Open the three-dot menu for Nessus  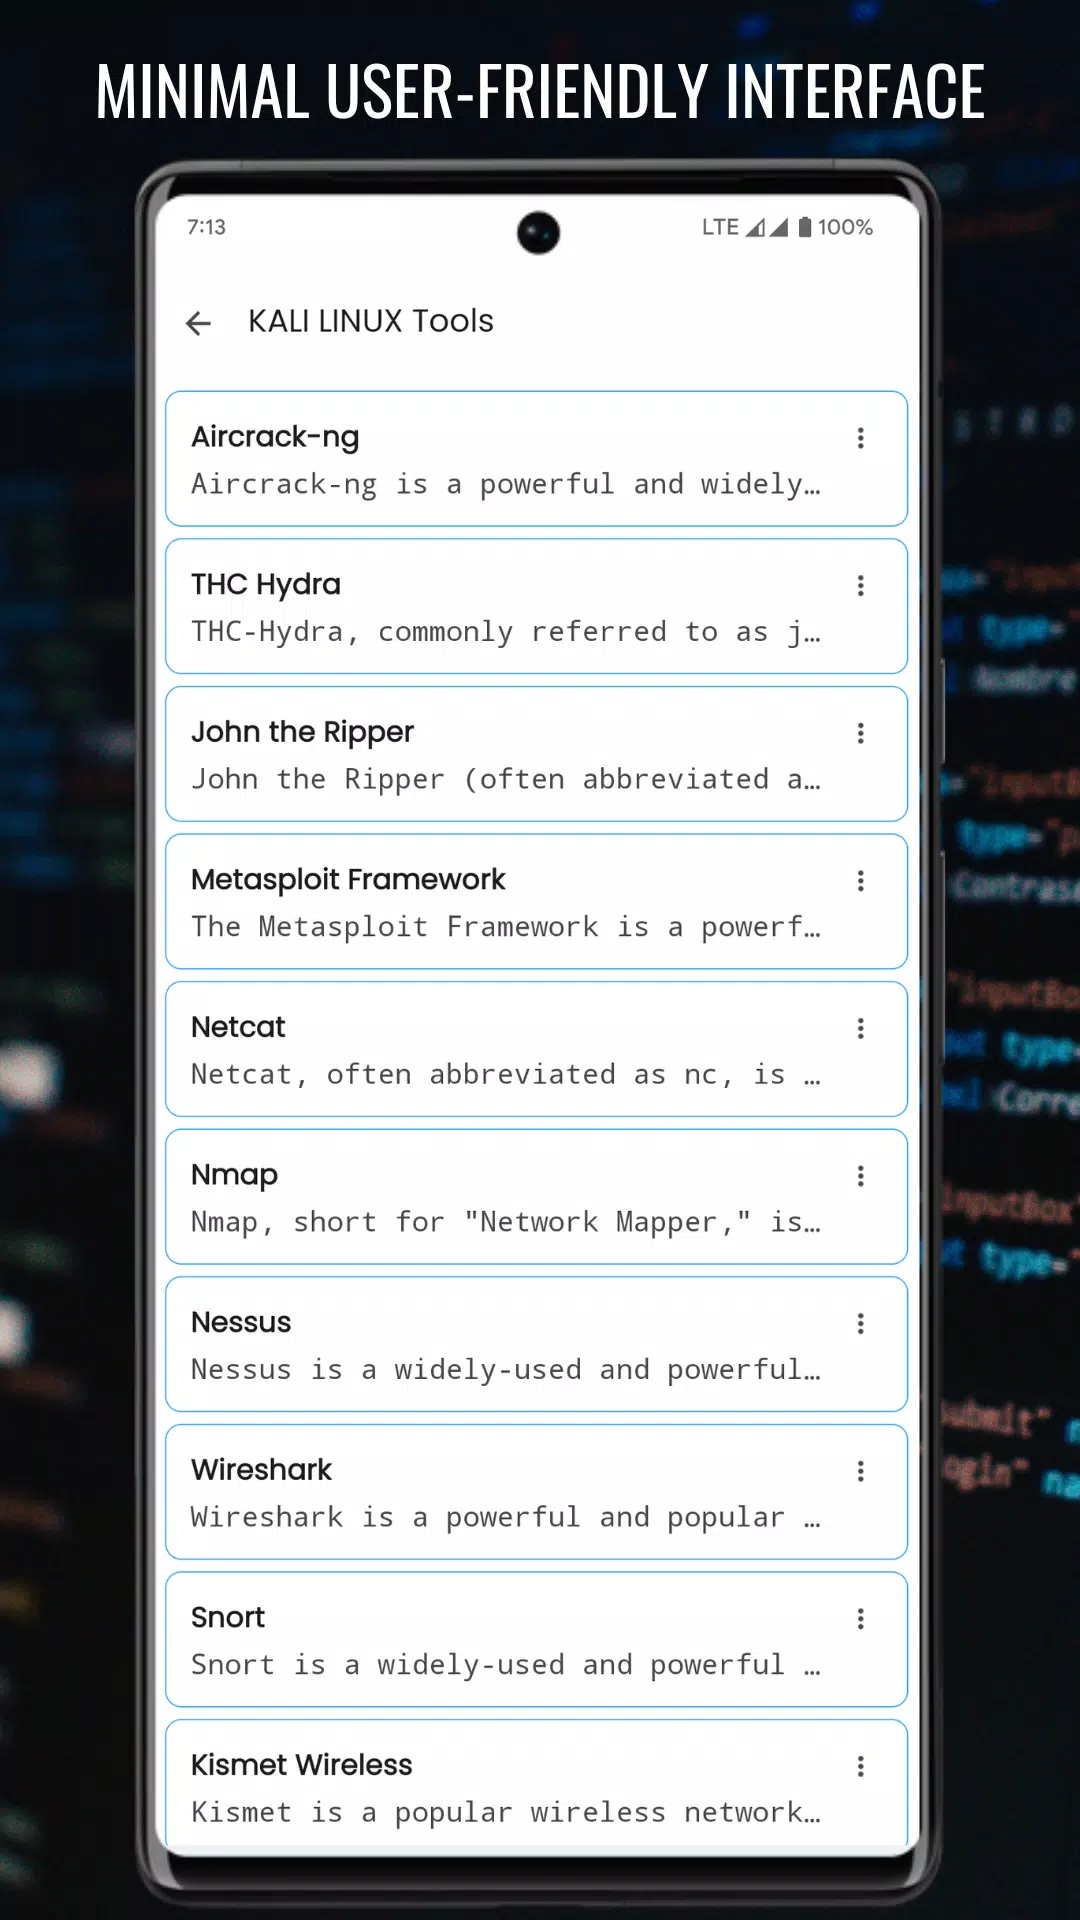click(860, 1324)
